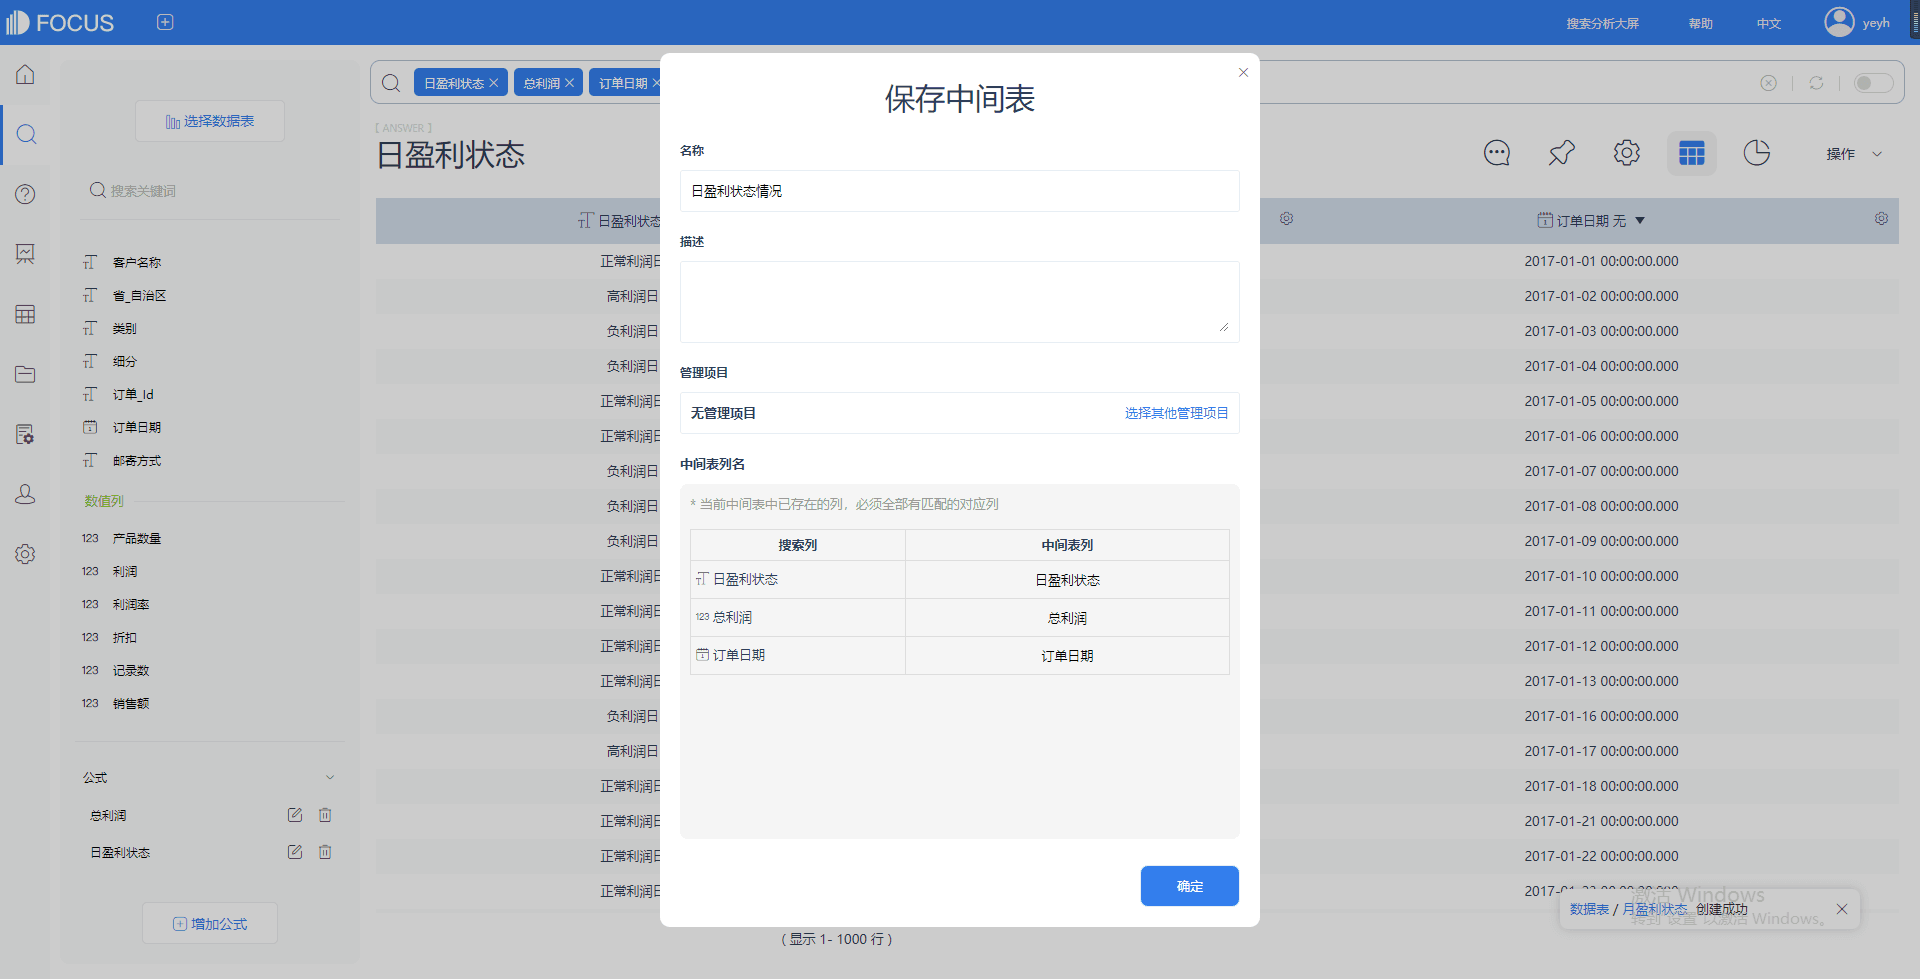Click the new tab plus icon near FOCUS logo

pos(165,22)
